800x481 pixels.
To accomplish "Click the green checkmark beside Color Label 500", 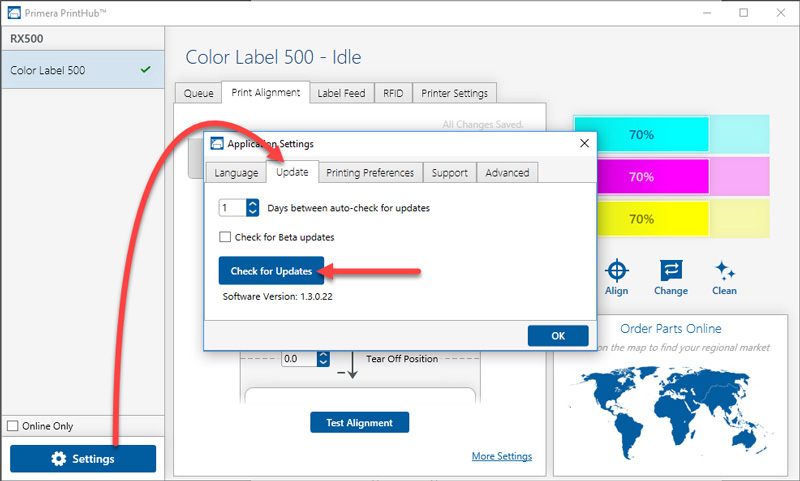I will pos(145,69).
